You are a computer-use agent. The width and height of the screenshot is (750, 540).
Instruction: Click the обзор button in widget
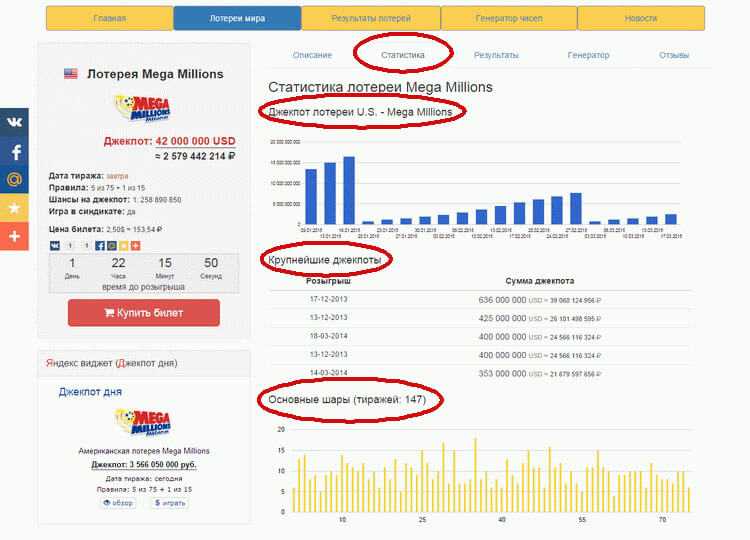tap(118, 503)
